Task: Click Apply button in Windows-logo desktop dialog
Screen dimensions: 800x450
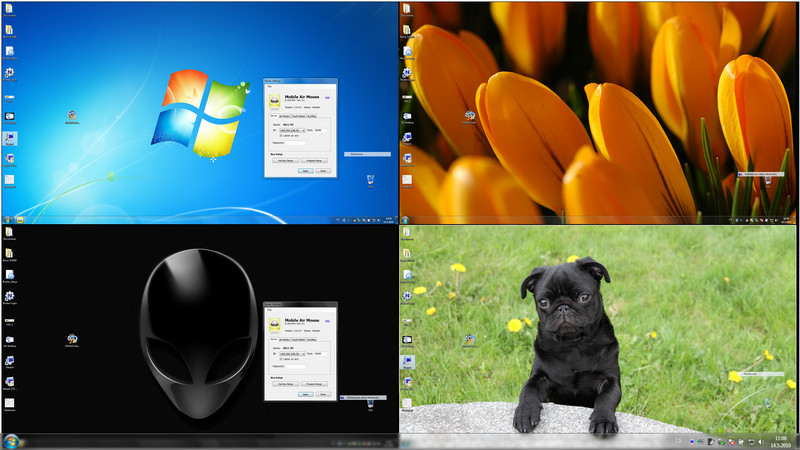Action: pyautogui.click(x=306, y=171)
